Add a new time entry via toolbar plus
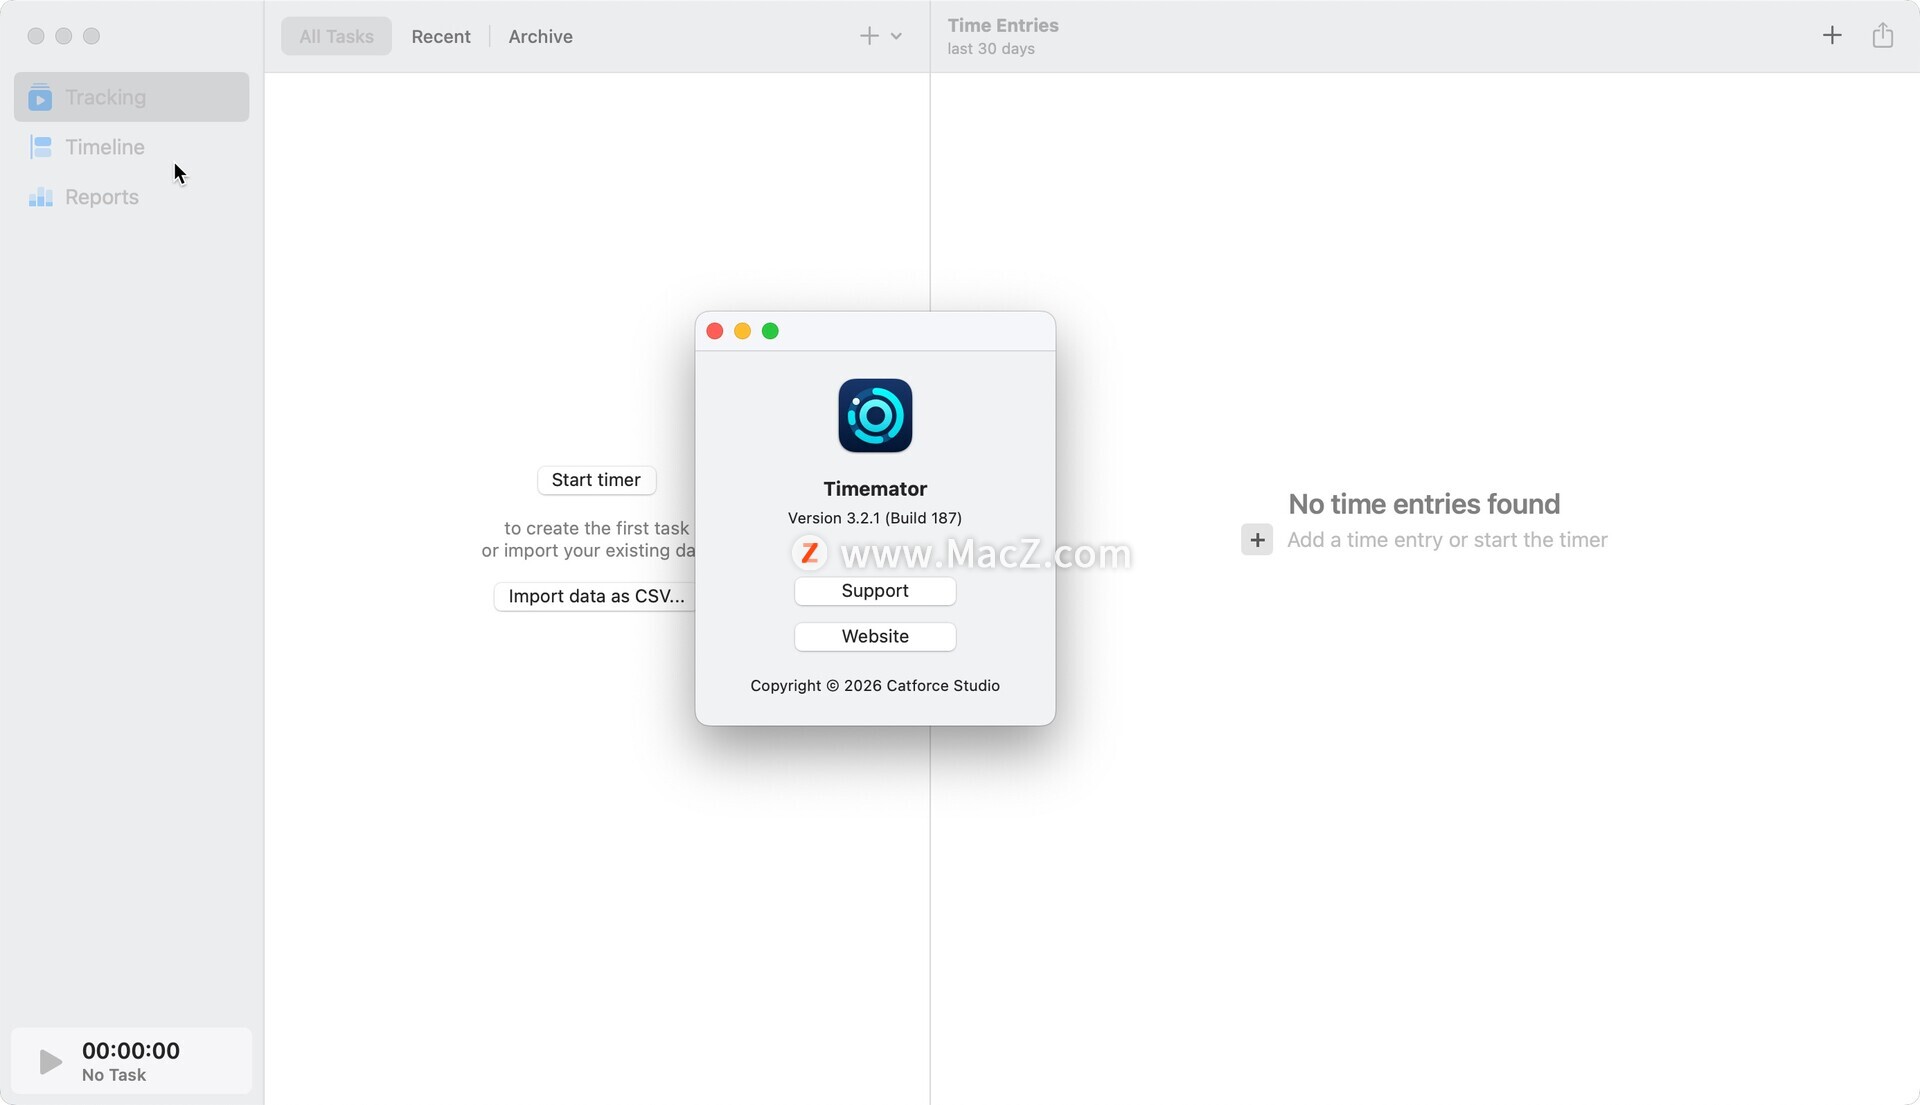The width and height of the screenshot is (1920, 1105). 1831,36
